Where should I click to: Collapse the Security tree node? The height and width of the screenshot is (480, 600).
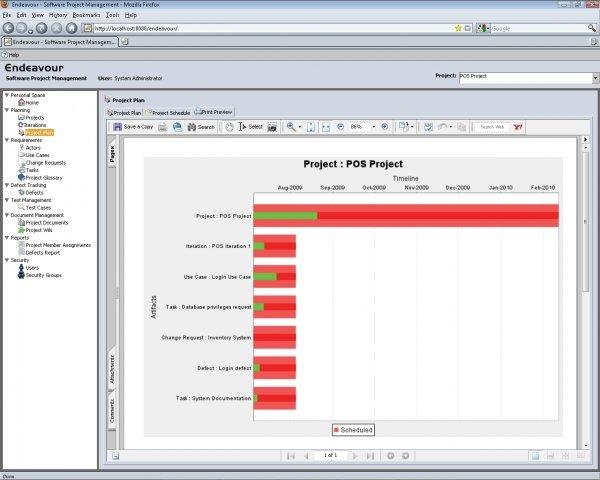(x=7, y=260)
